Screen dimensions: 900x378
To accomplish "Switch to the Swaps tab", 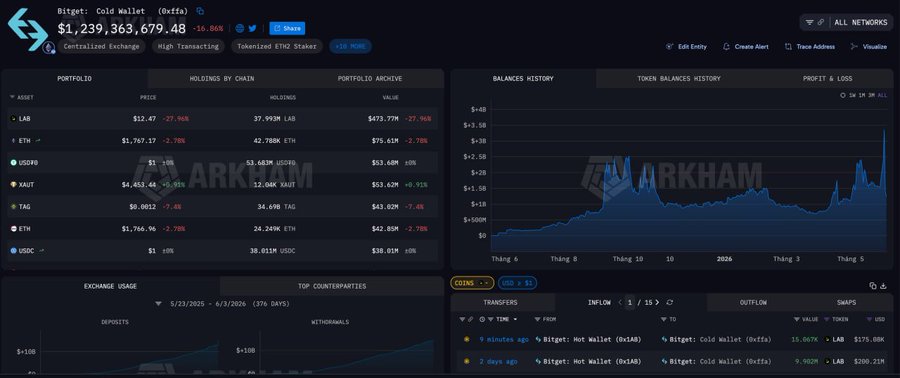I will click(847, 302).
